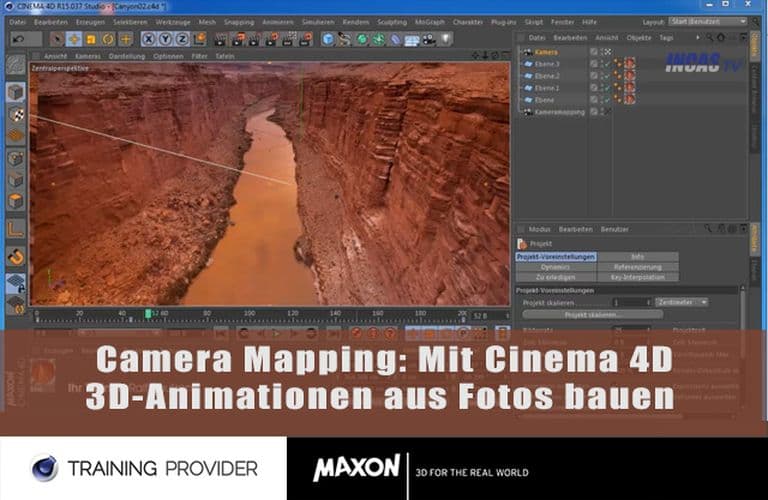Open the MoGraph menu
Image resolution: width=768 pixels, height=500 pixels.
(x=430, y=22)
